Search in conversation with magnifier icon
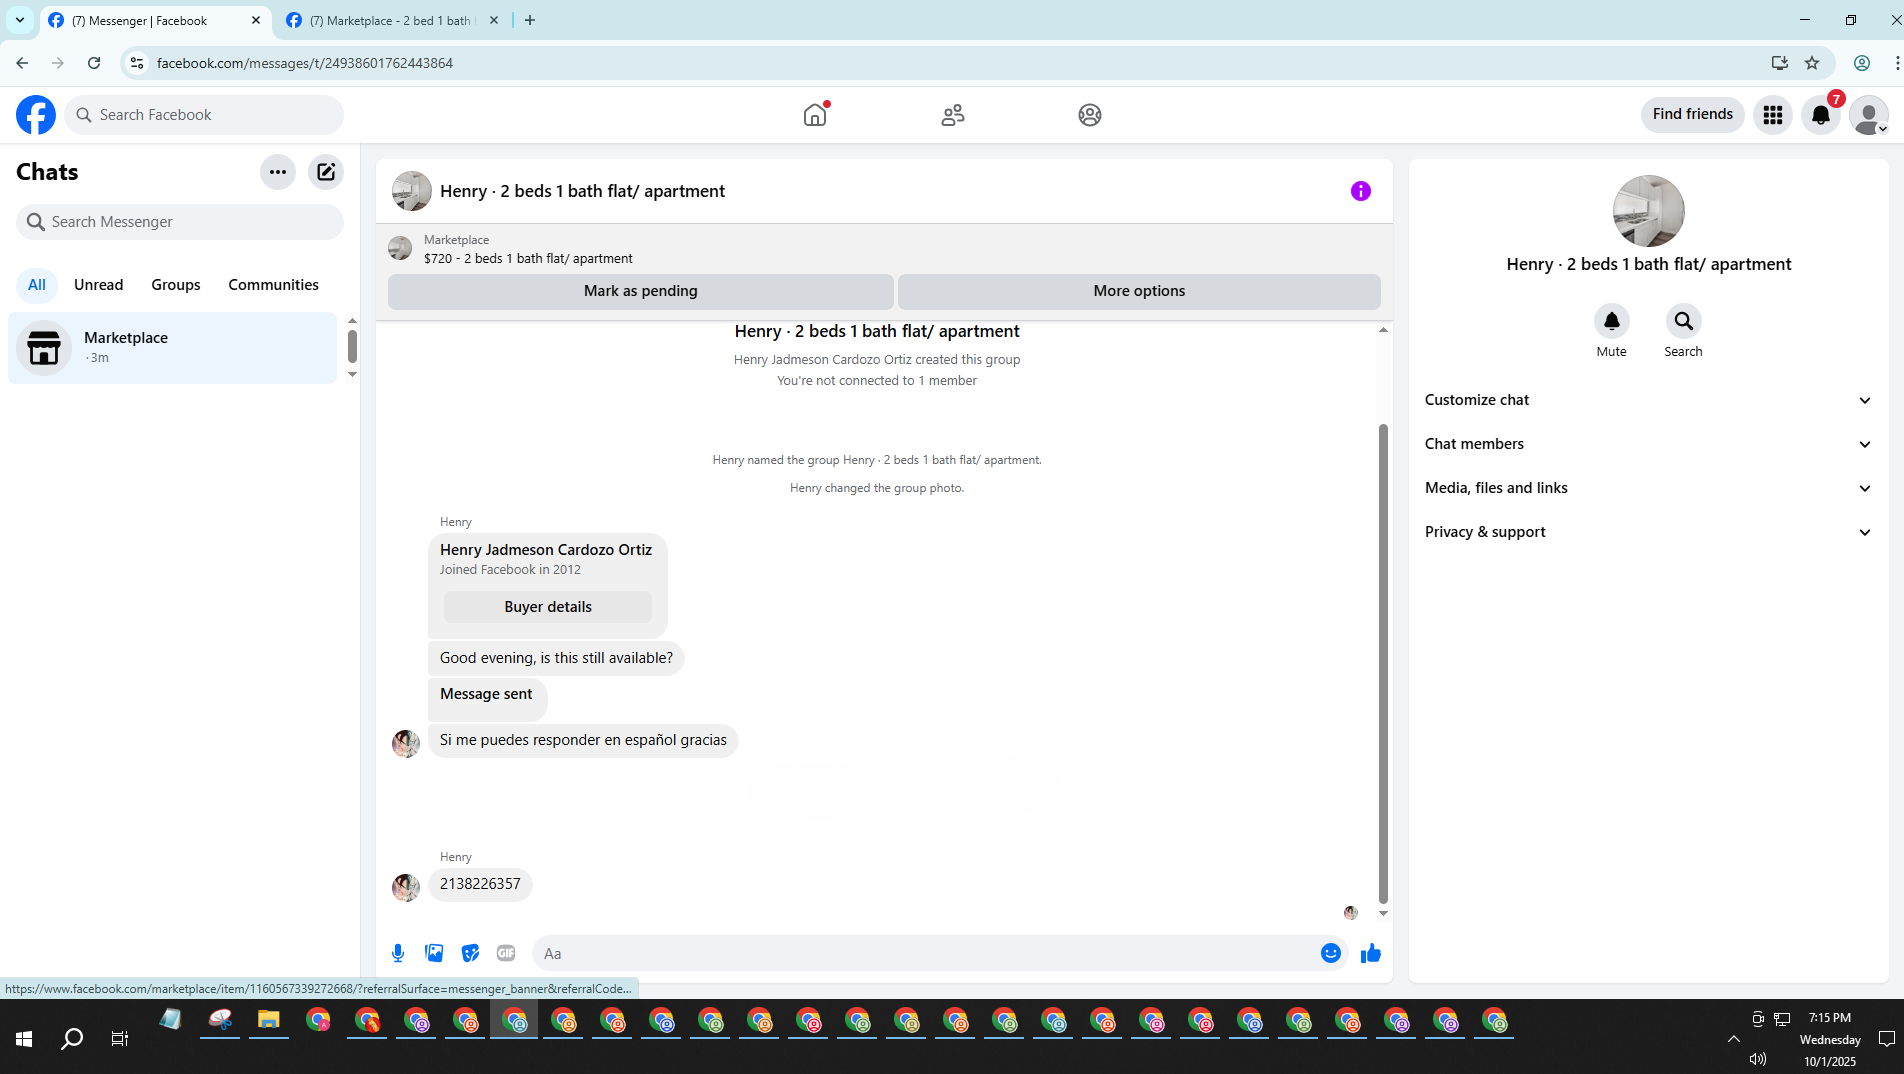This screenshot has height=1074, width=1904. [1684, 321]
